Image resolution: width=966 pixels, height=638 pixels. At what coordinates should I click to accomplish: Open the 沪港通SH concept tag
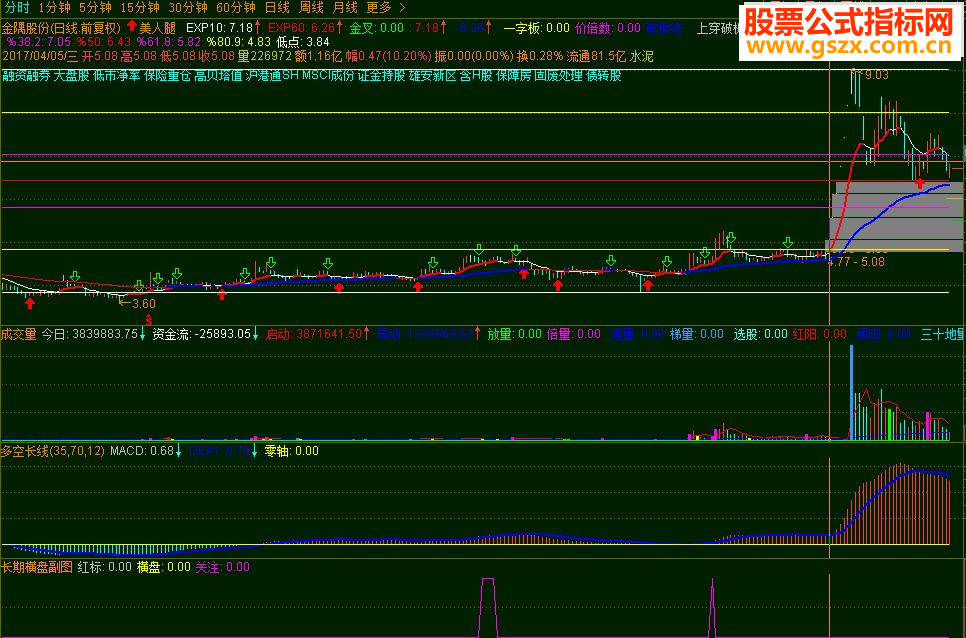click(272, 76)
